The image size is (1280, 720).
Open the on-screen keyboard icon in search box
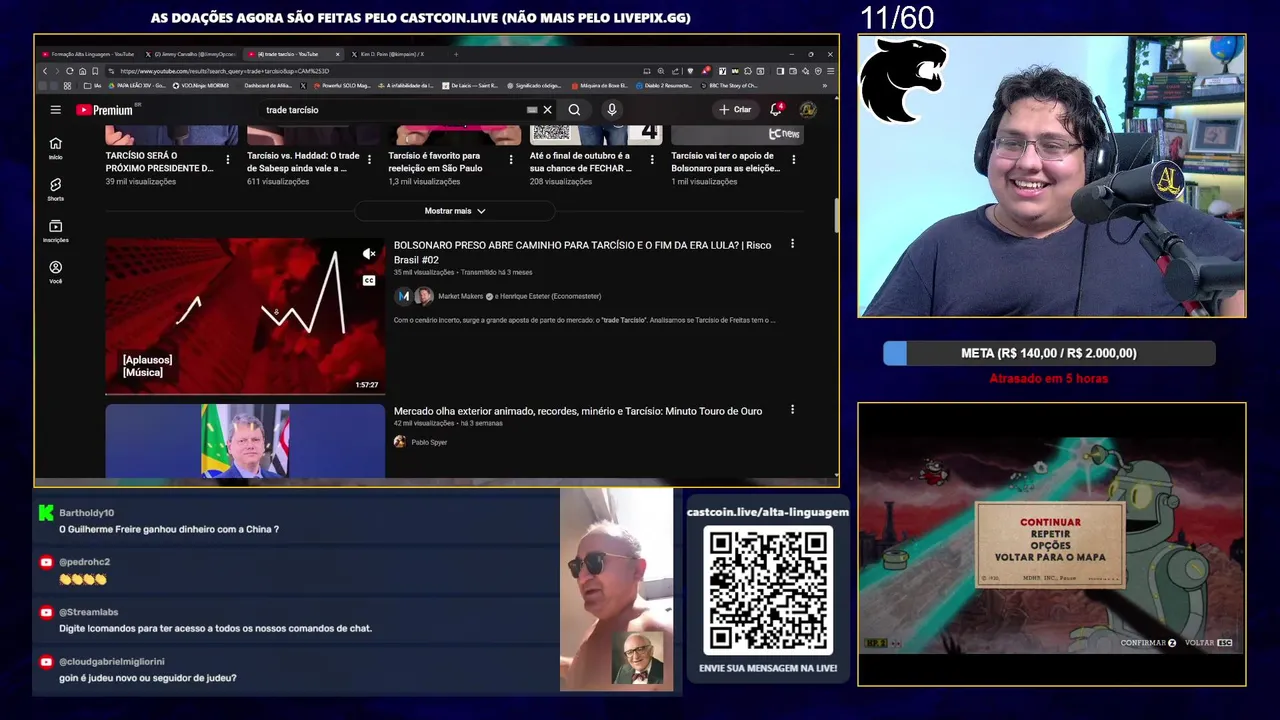(x=532, y=110)
